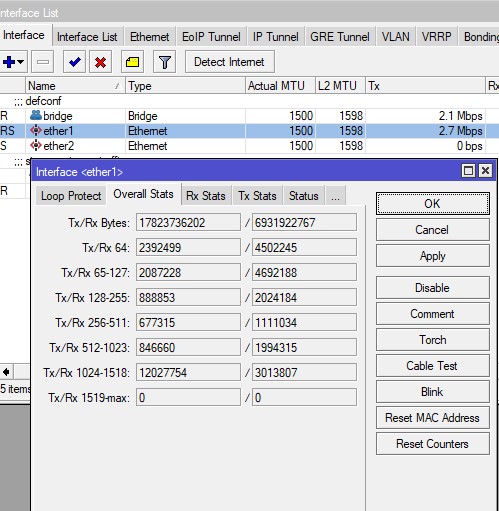Click the Tx Bytes field 17823736202
Viewport: 499px width, 511px height.
188,222
